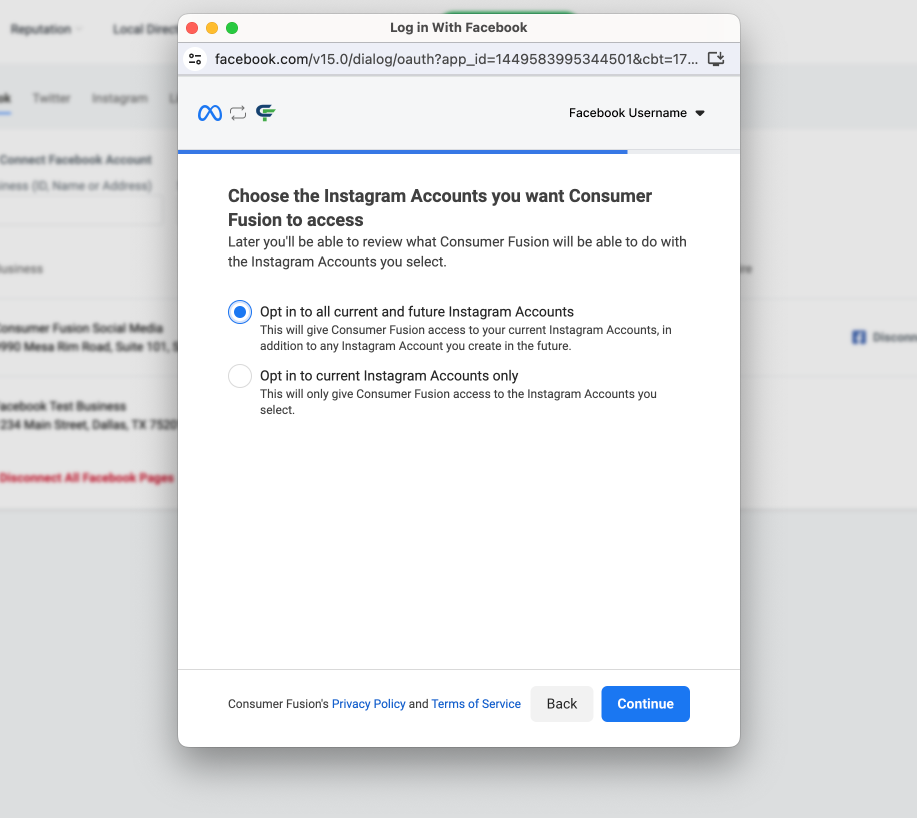Click the Back button
Screen dimensions: 917x818
coord(562,704)
